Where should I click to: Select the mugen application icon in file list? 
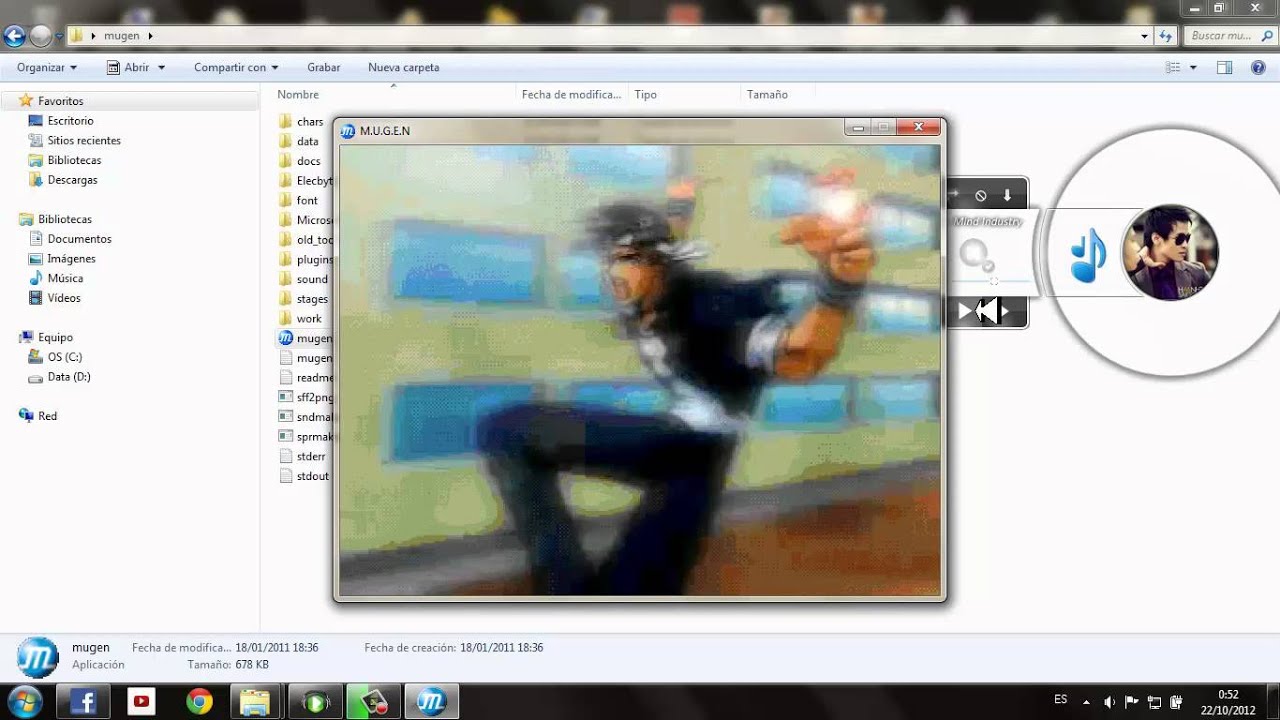285,338
